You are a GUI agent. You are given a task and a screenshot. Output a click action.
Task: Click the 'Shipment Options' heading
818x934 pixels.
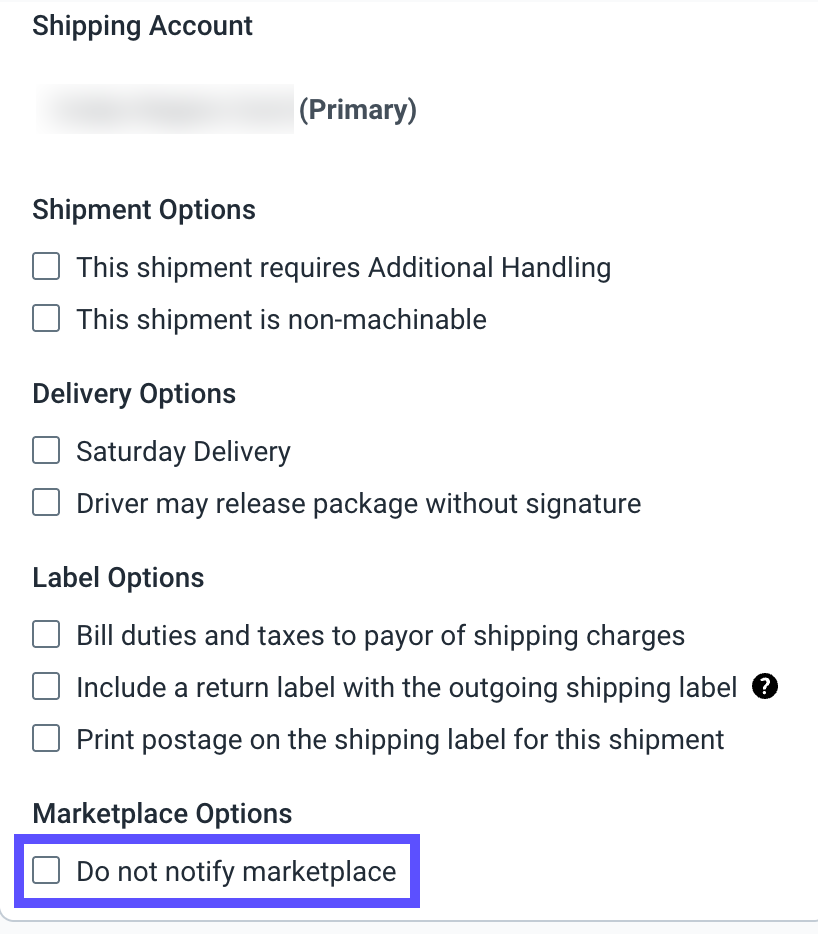144,210
